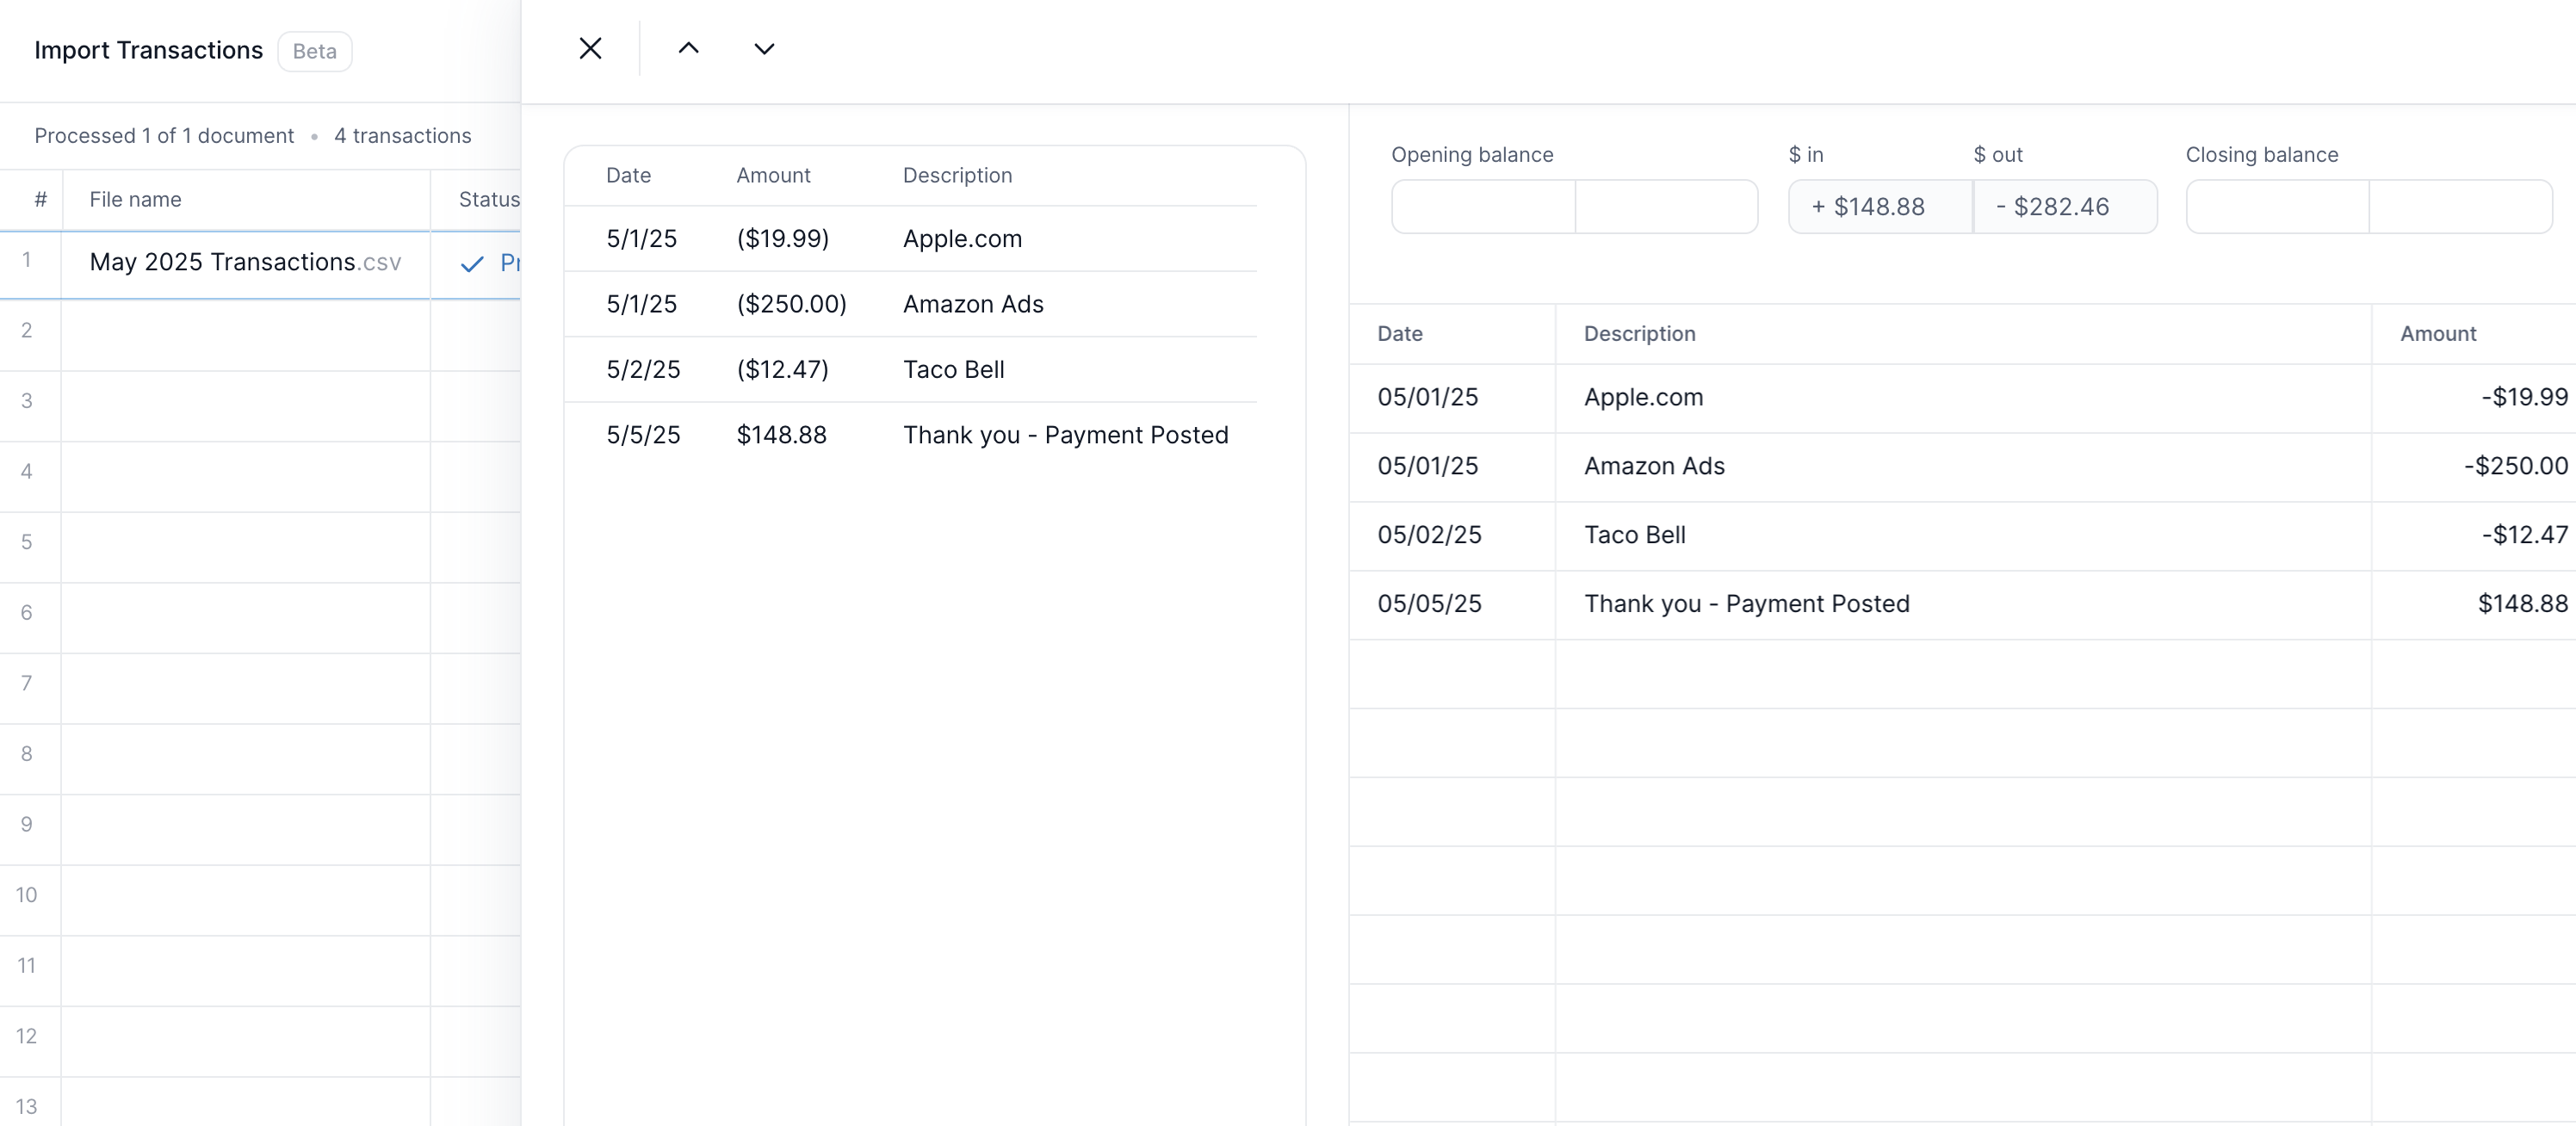Image resolution: width=2576 pixels, height=1126 pixels.
Task: Go to previous document with up chevron
Action: (x=688, y=48)
